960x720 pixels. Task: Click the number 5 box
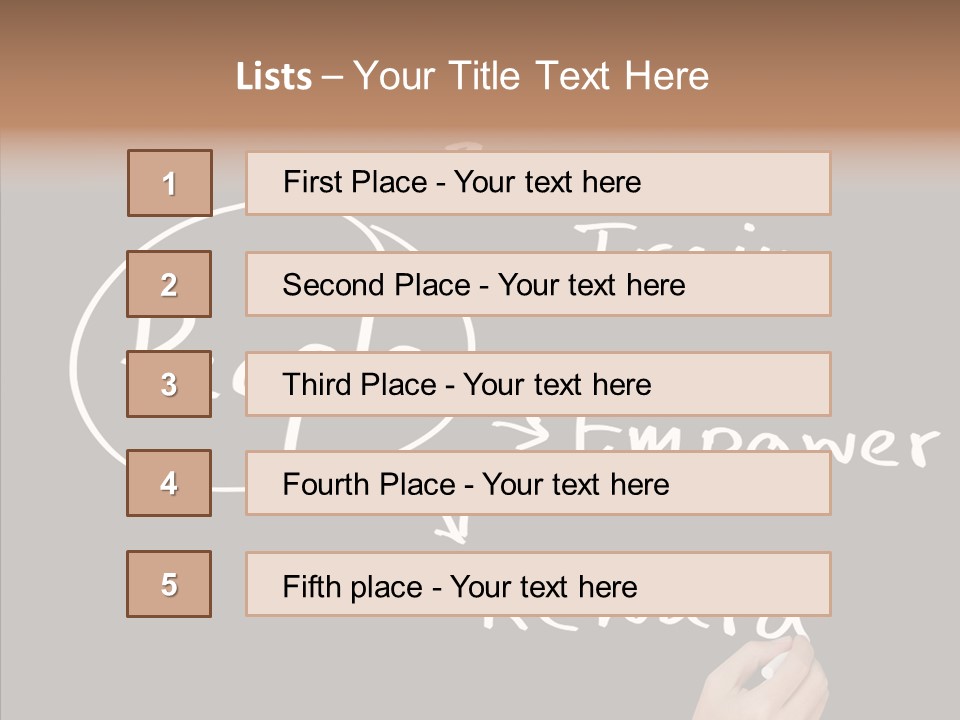[x=169, y=584]
